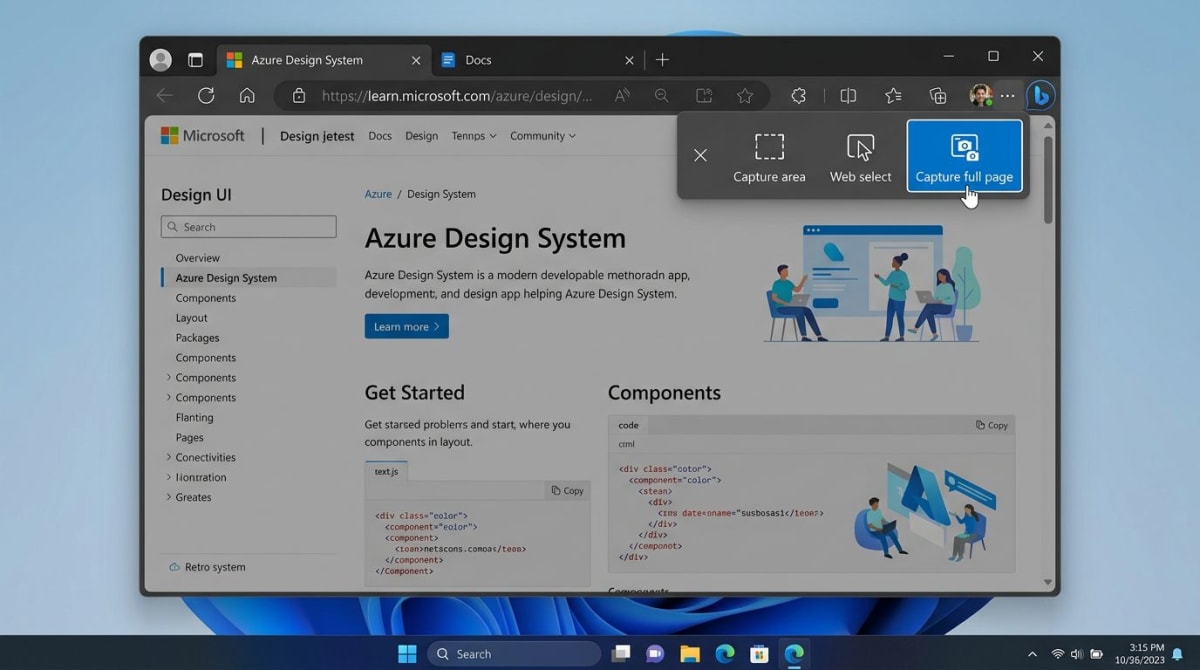Select Azure Design System in sidebar

pos(248,278)
